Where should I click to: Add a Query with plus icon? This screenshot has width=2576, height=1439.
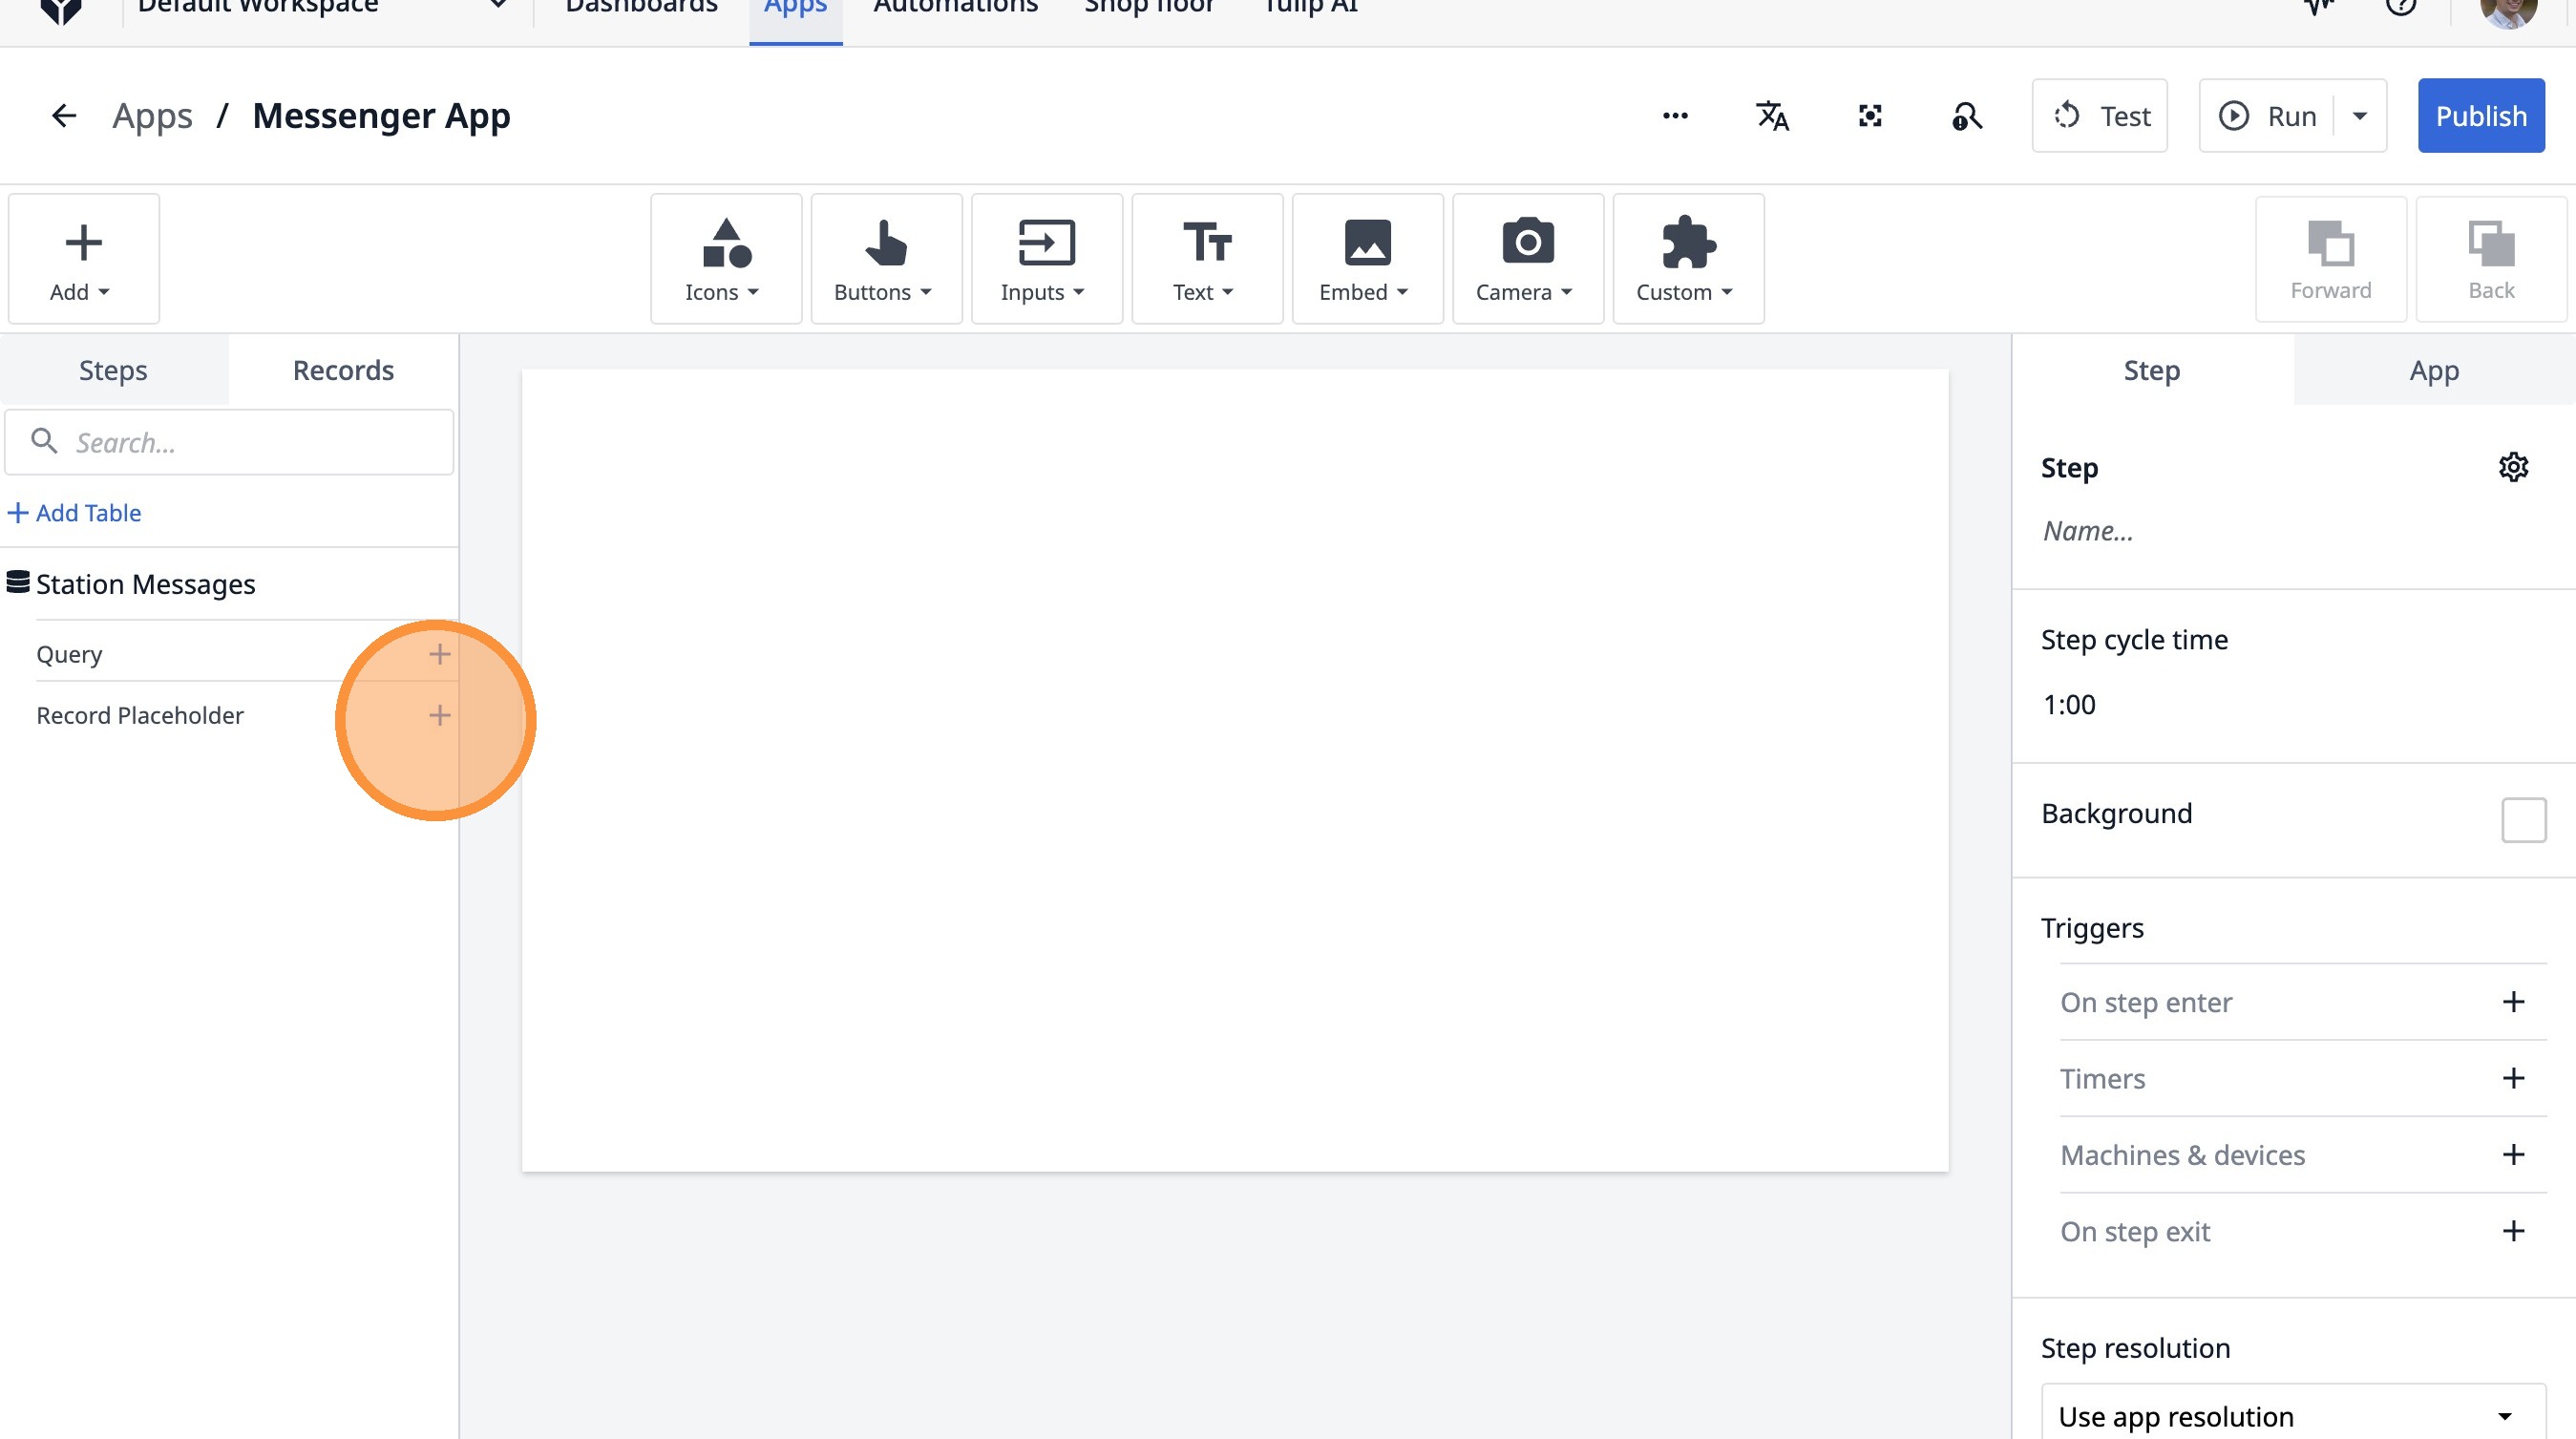click(439, 654)
